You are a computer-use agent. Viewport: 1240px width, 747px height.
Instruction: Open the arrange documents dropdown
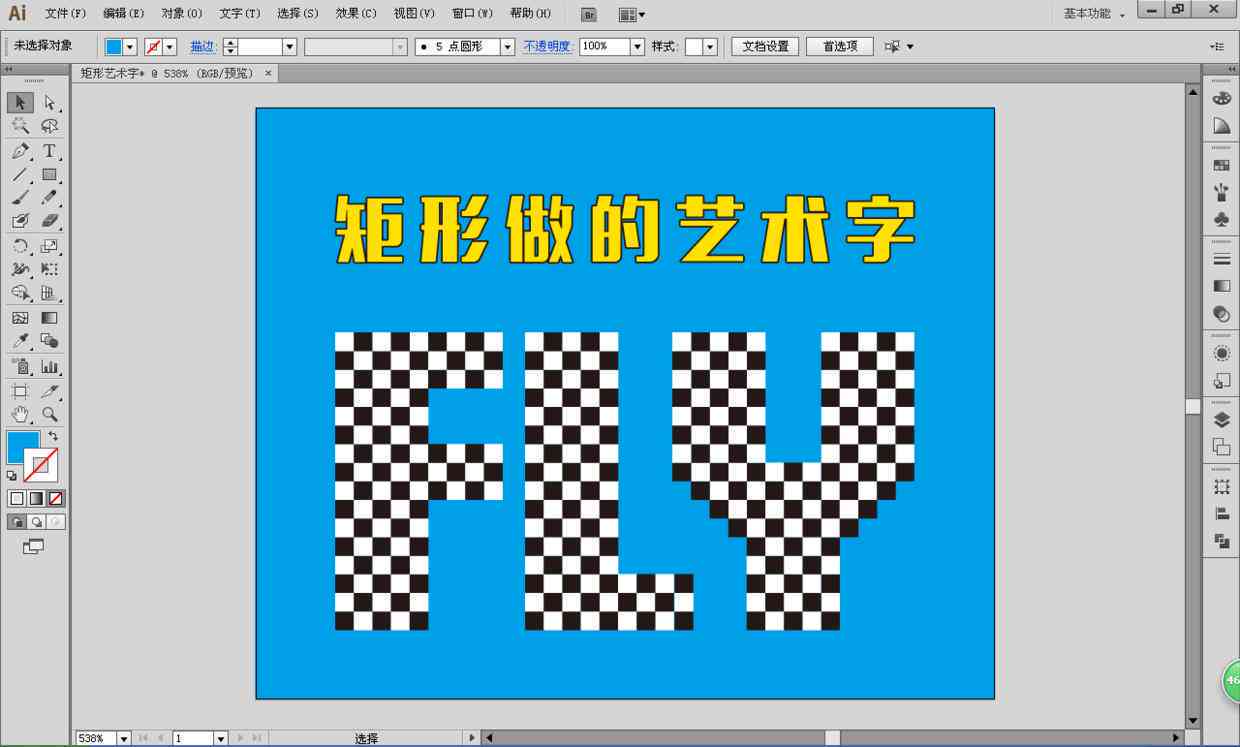(x=632, y=14)
